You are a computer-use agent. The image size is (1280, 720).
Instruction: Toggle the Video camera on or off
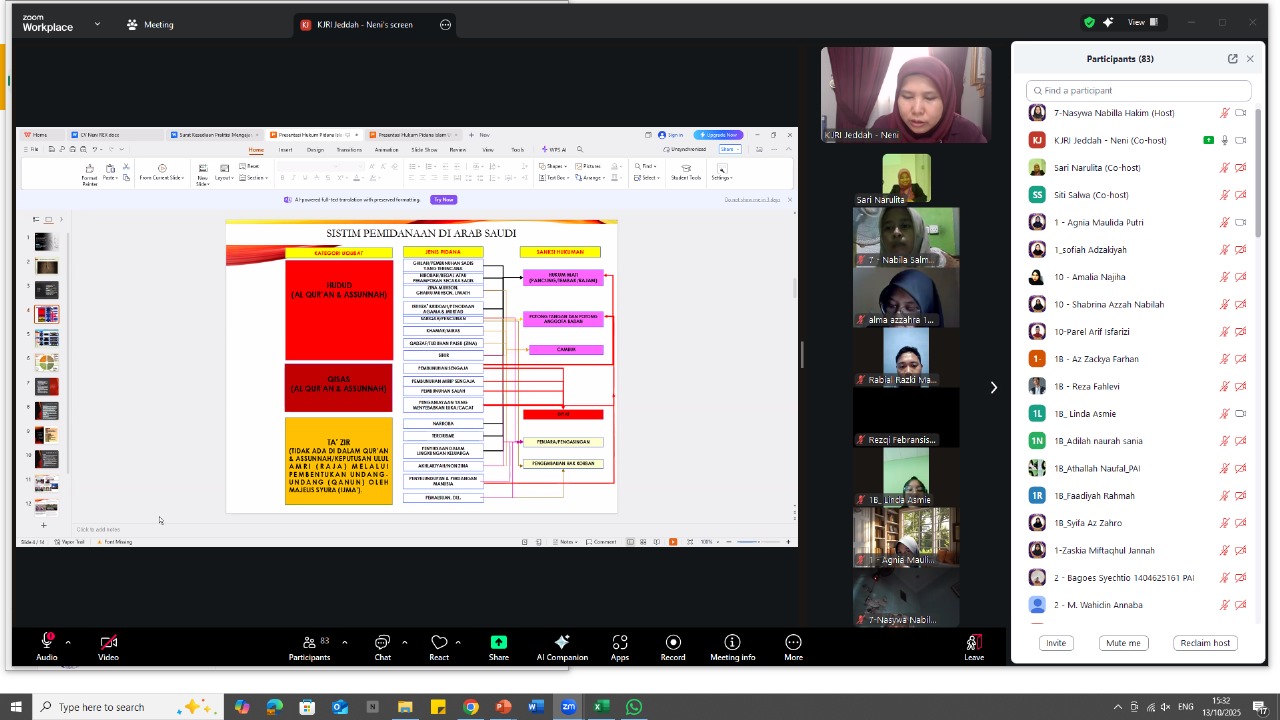click(108, 643)
